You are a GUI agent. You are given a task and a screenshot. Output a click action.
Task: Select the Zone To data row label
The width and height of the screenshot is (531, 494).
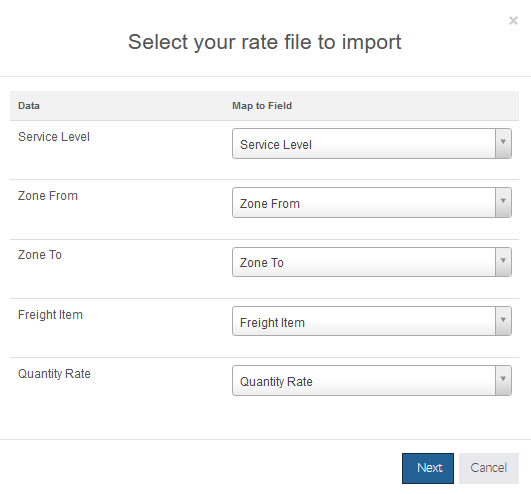tap(40, 255)
